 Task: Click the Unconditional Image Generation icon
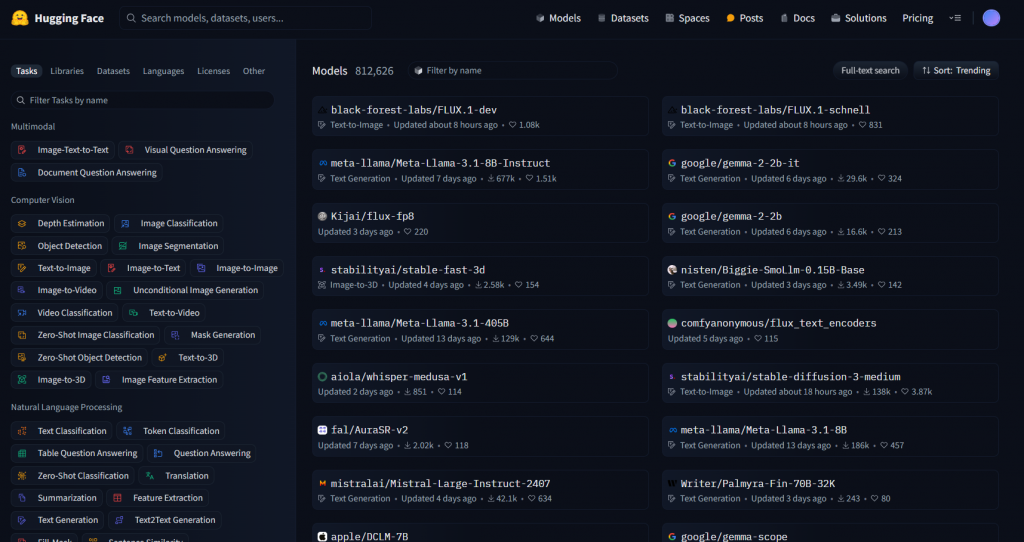(118, 290)
